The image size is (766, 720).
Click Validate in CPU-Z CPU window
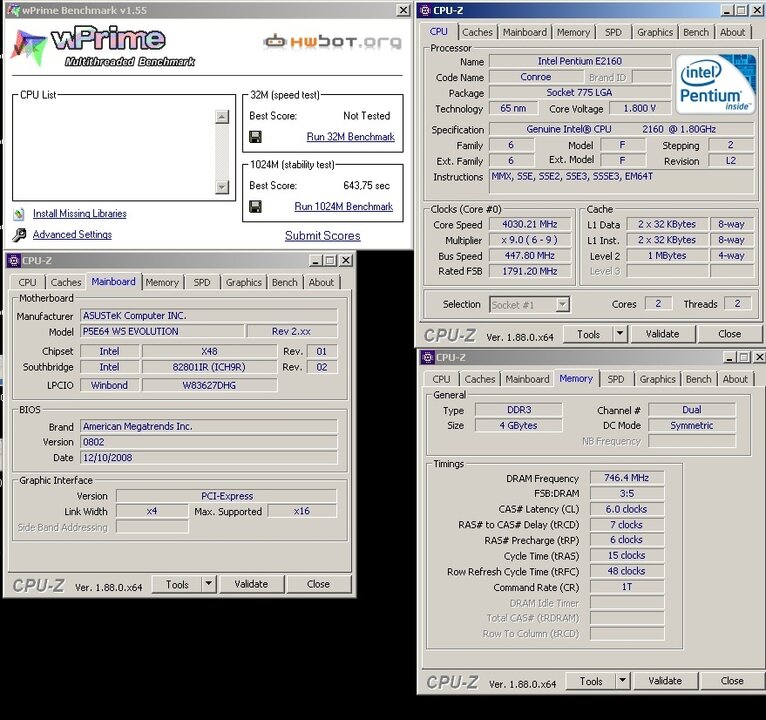[x=662, y=334]
